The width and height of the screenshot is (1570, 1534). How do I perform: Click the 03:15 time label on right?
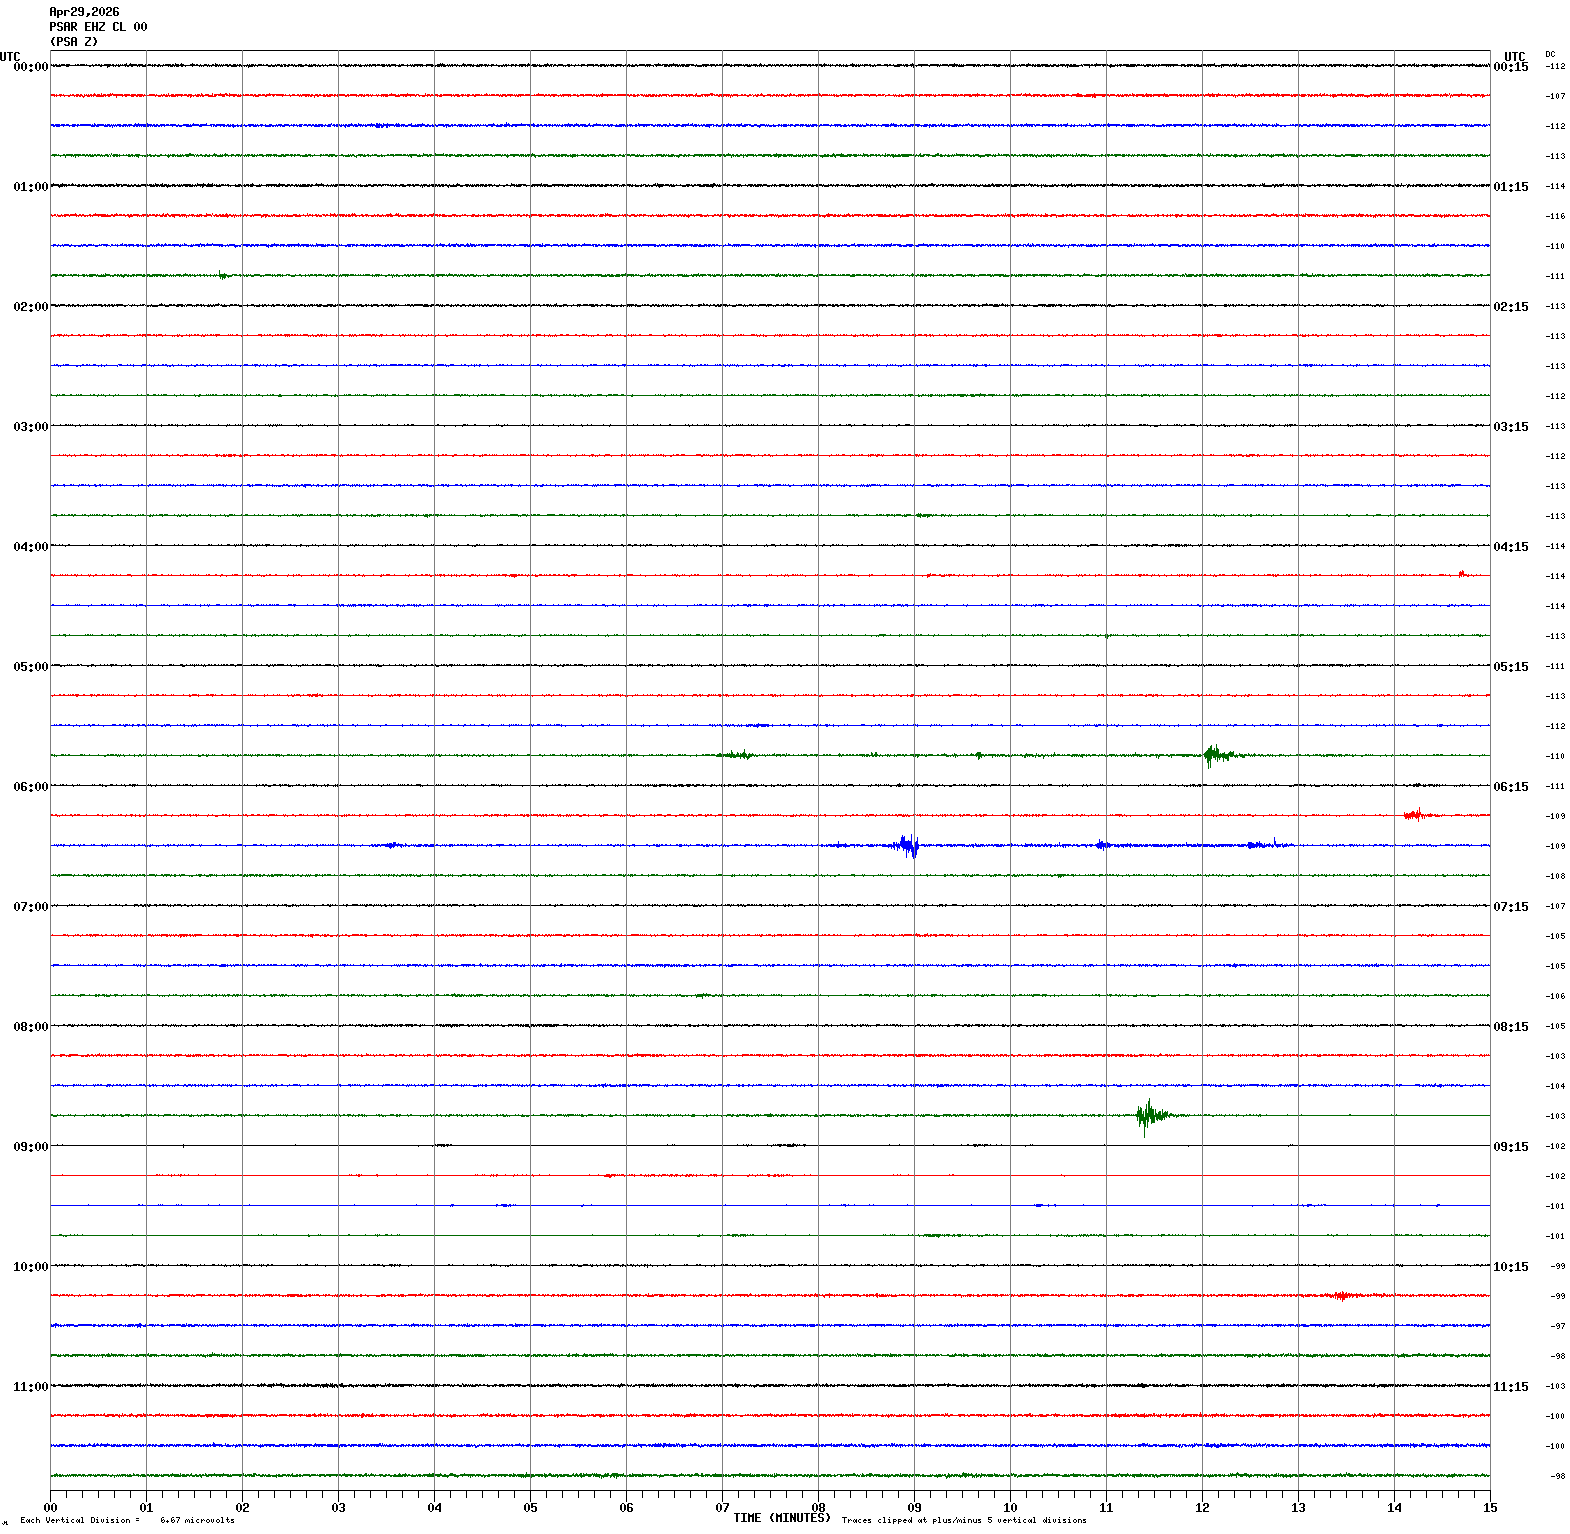click(x=1511, y=427)
